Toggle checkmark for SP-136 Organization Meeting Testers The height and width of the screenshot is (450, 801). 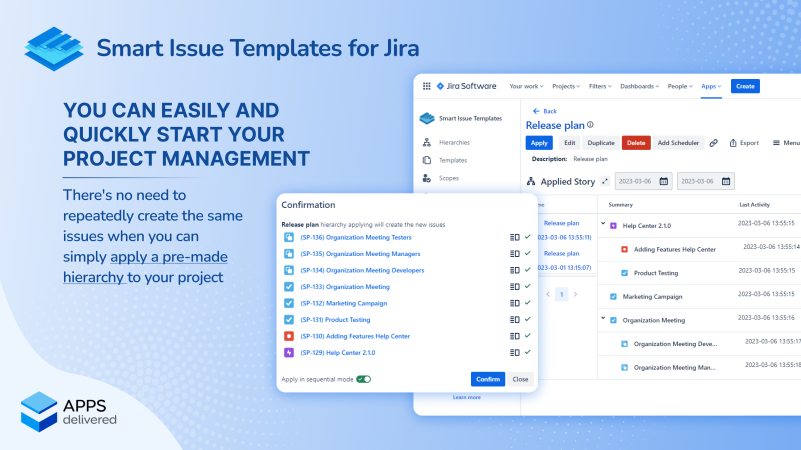point(528,237)
